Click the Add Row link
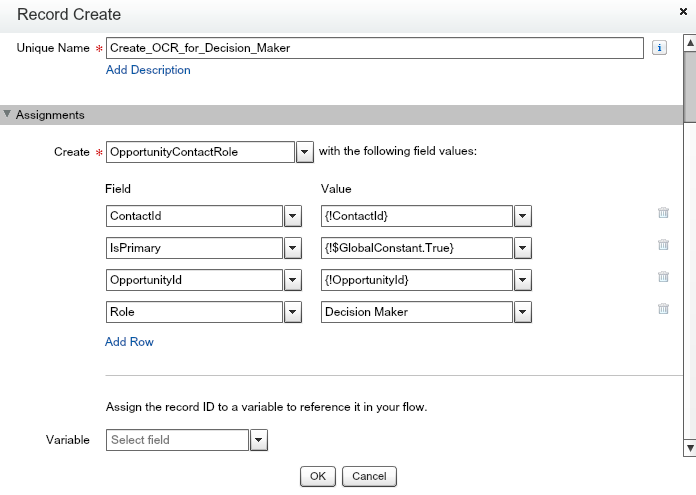This screenshot has width=696, height=495. point(129,342)
